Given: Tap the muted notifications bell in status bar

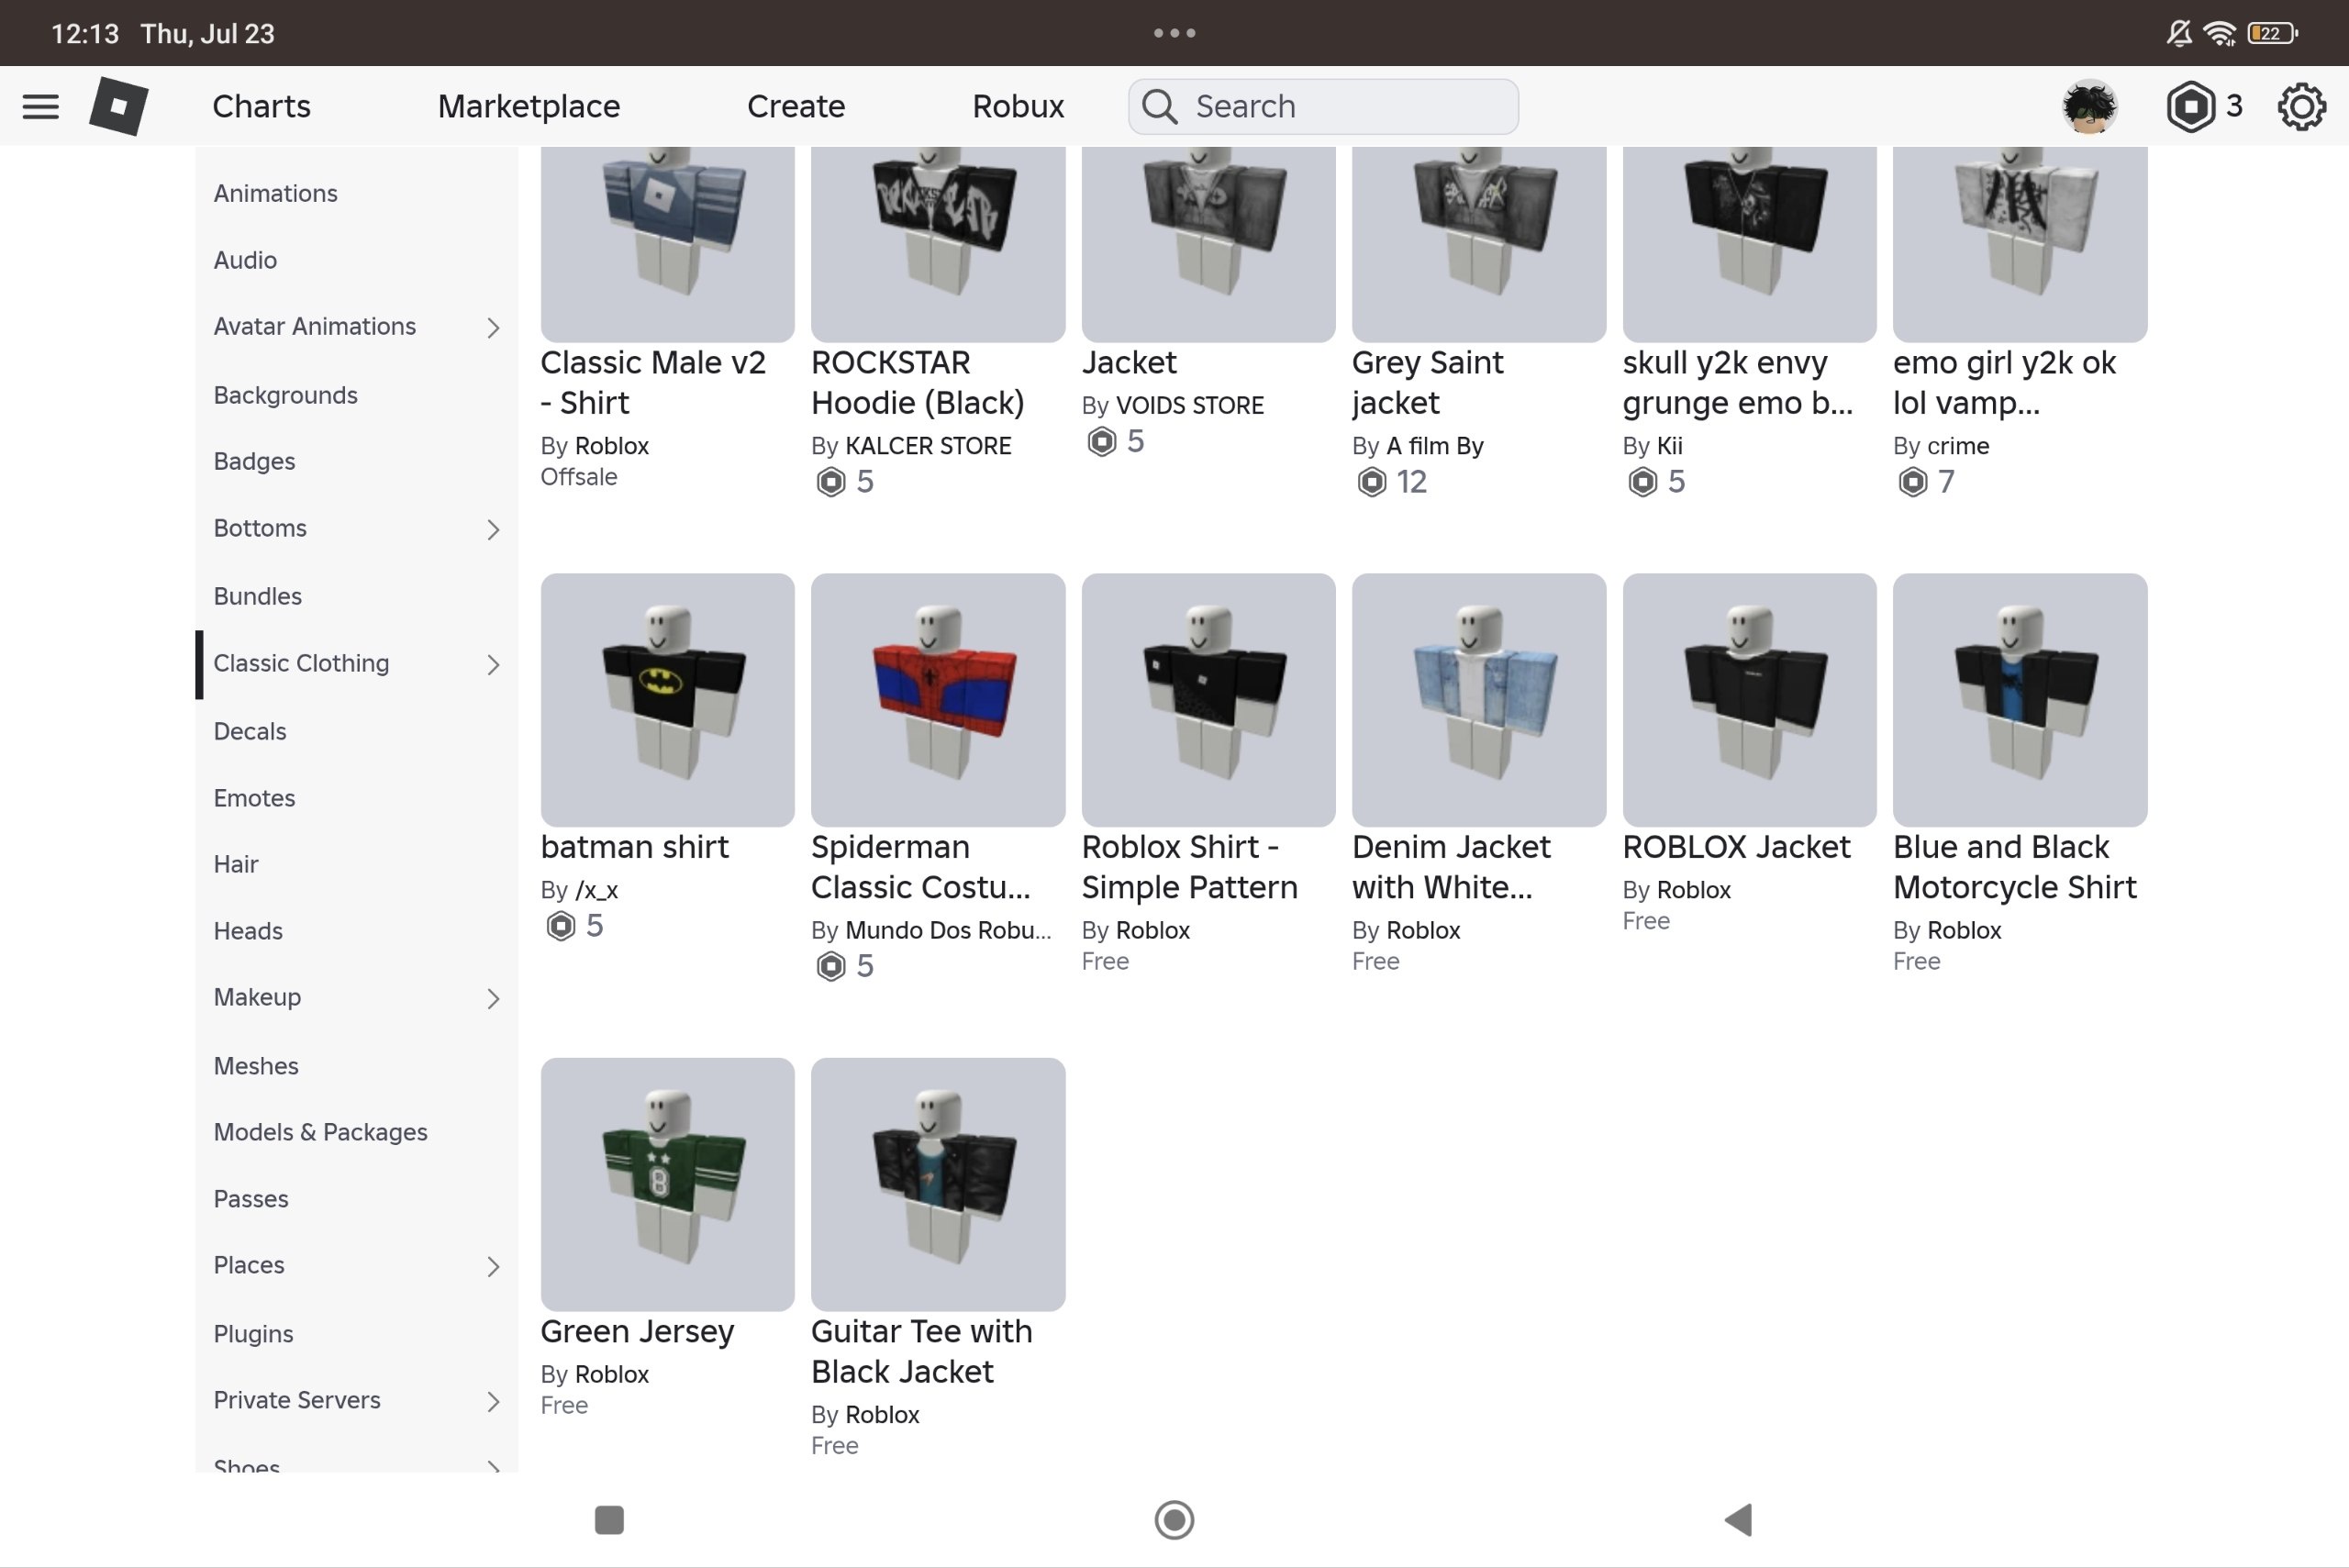Looking at the screenshot, I should pos(2179,33).
